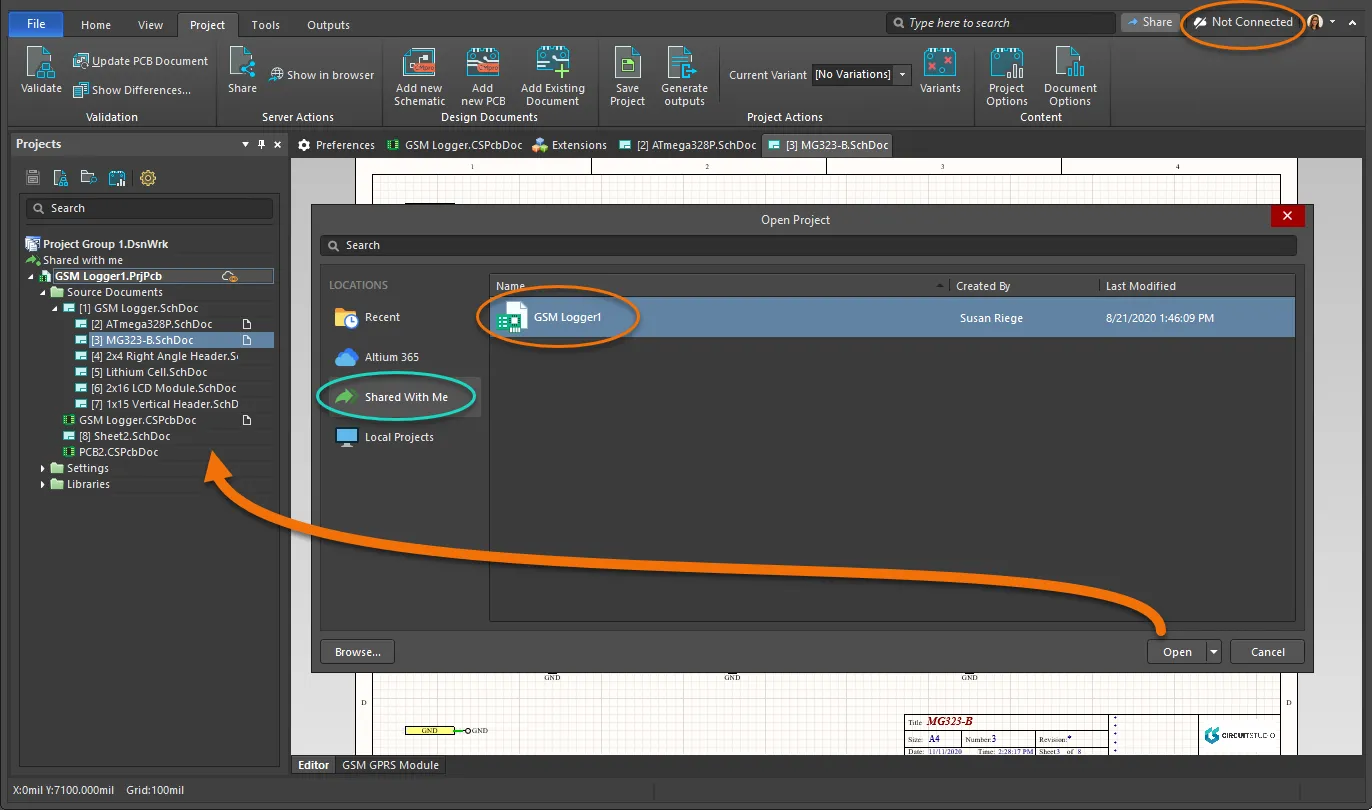Select PCB2.CSPcbDoc in project tree

pyautogui.click(x=118, y=452)
